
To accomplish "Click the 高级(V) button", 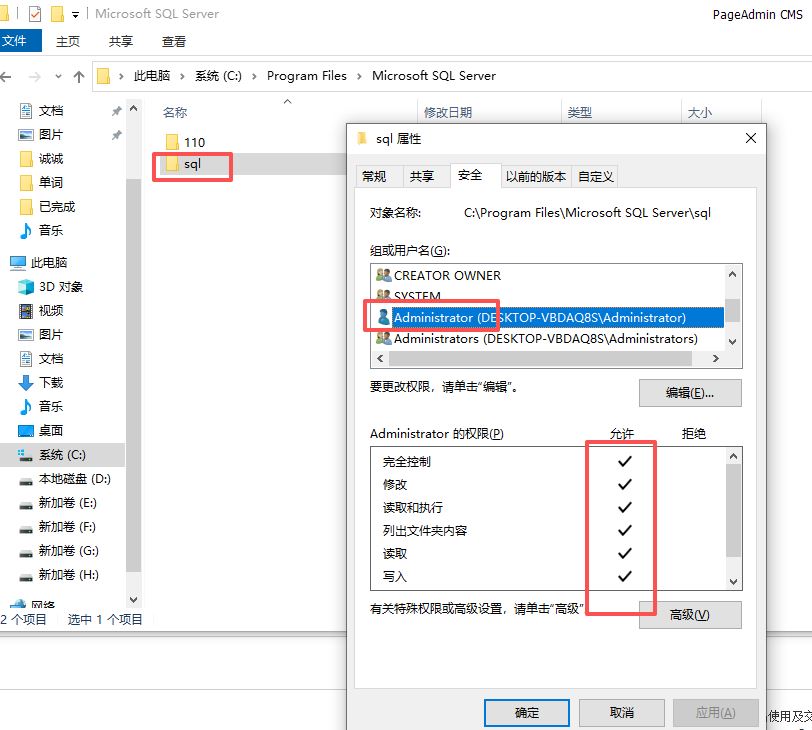I will click(690, 615).
